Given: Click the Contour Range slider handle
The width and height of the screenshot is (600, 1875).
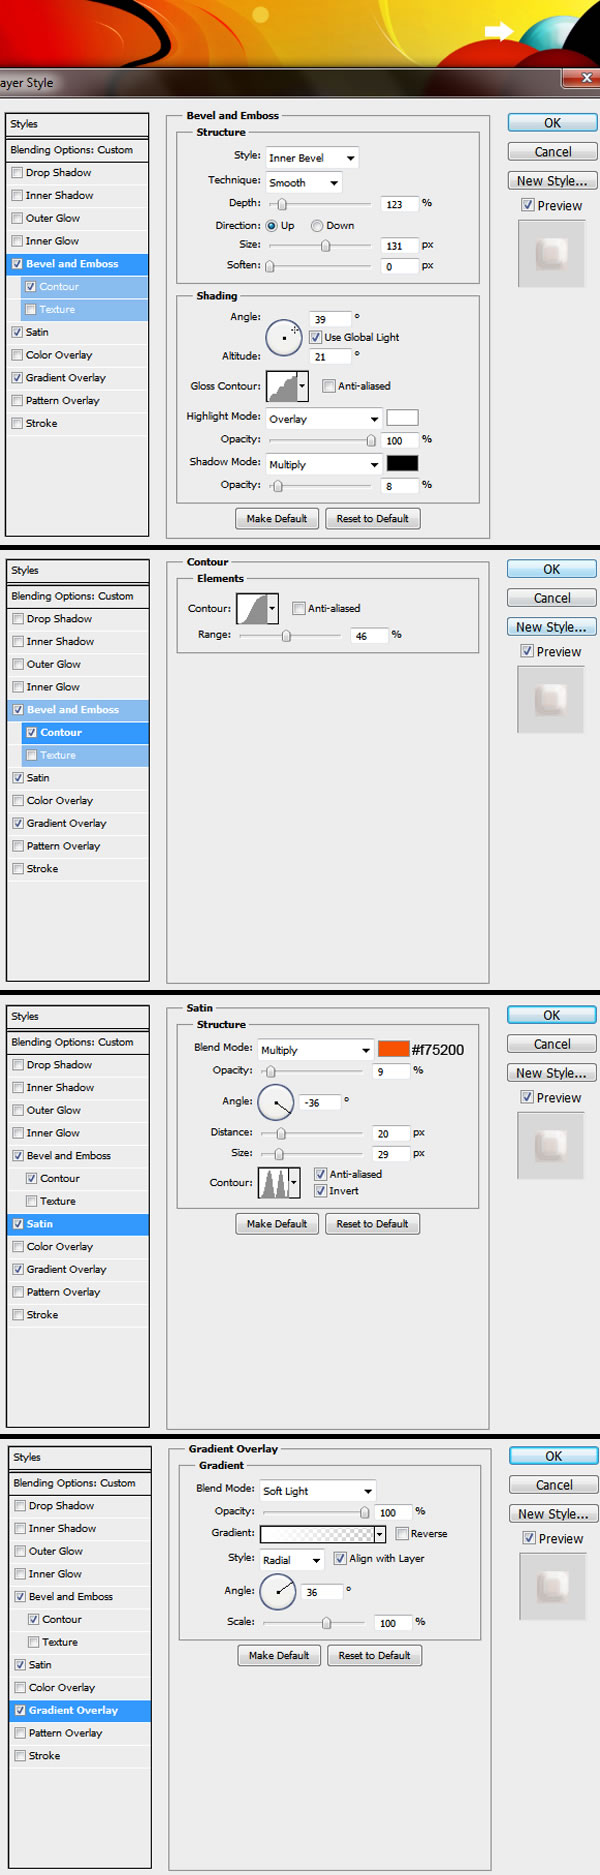Looking at the screenshot, I should tap(287, 636).
